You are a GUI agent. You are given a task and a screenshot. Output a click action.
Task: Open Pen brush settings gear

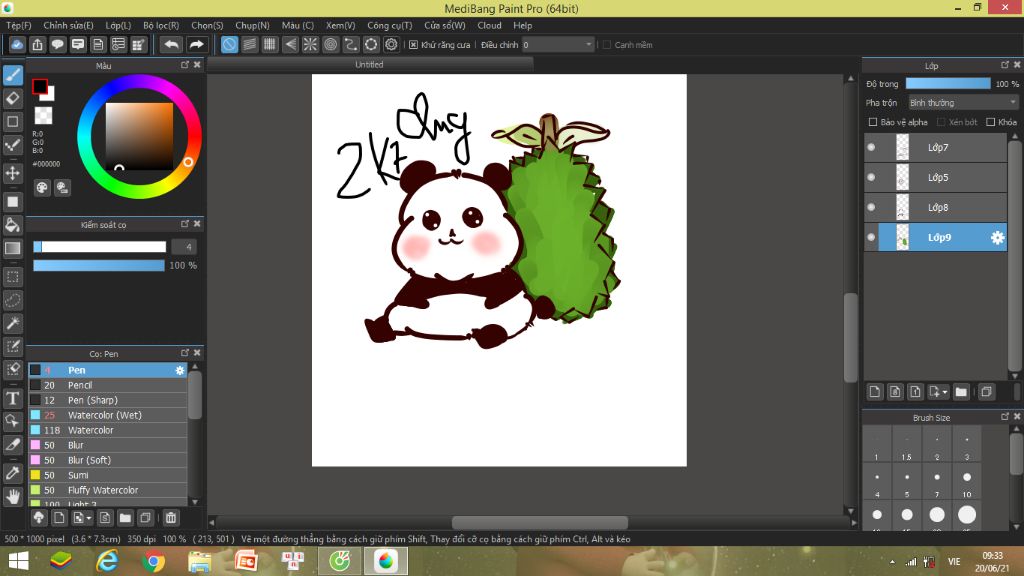tap(180, 370)
